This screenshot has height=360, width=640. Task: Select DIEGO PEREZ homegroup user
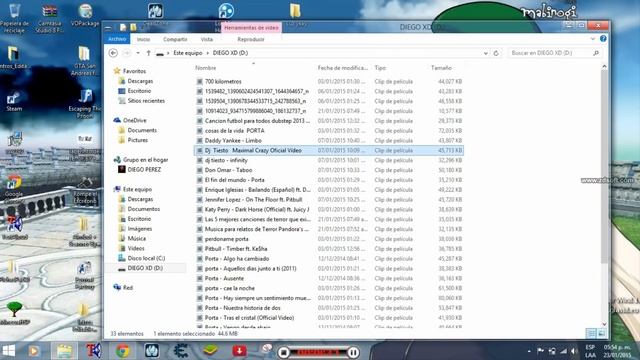pos(144,169)
